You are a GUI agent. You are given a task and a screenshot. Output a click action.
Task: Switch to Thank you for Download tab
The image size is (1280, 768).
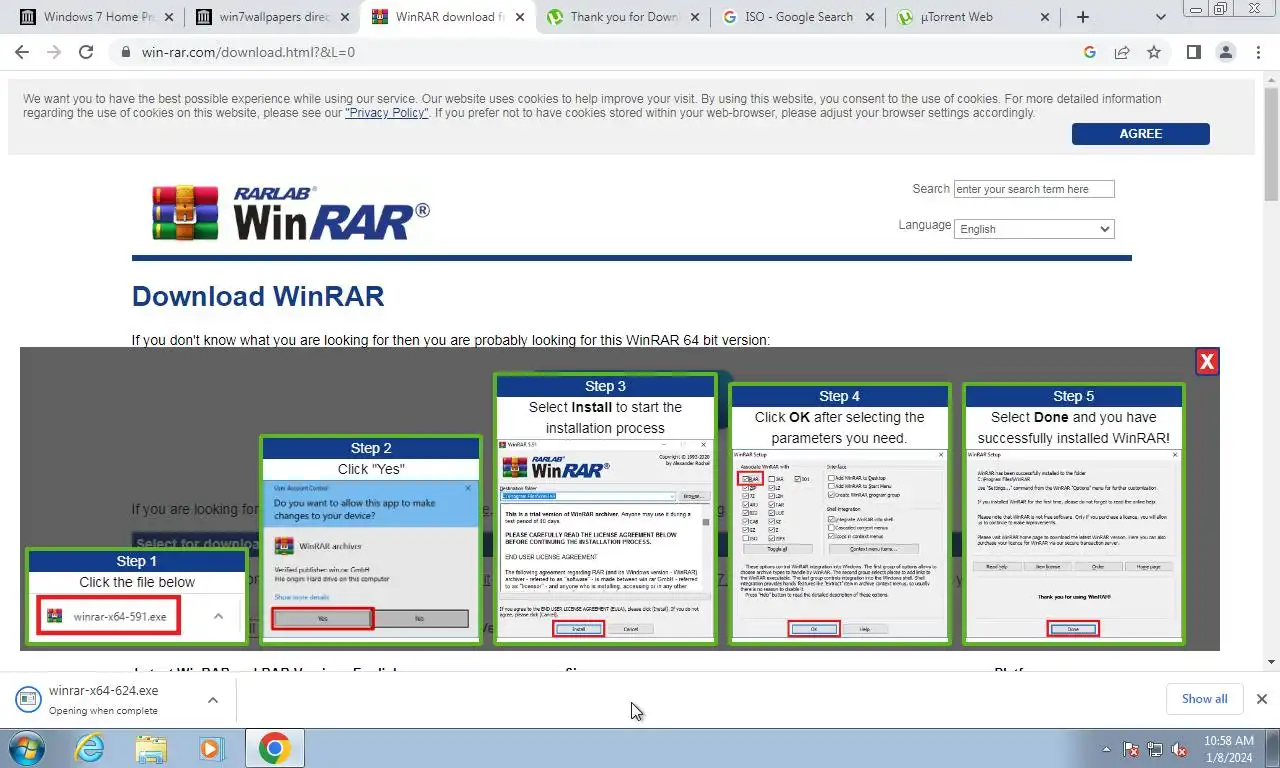[624, 17]
